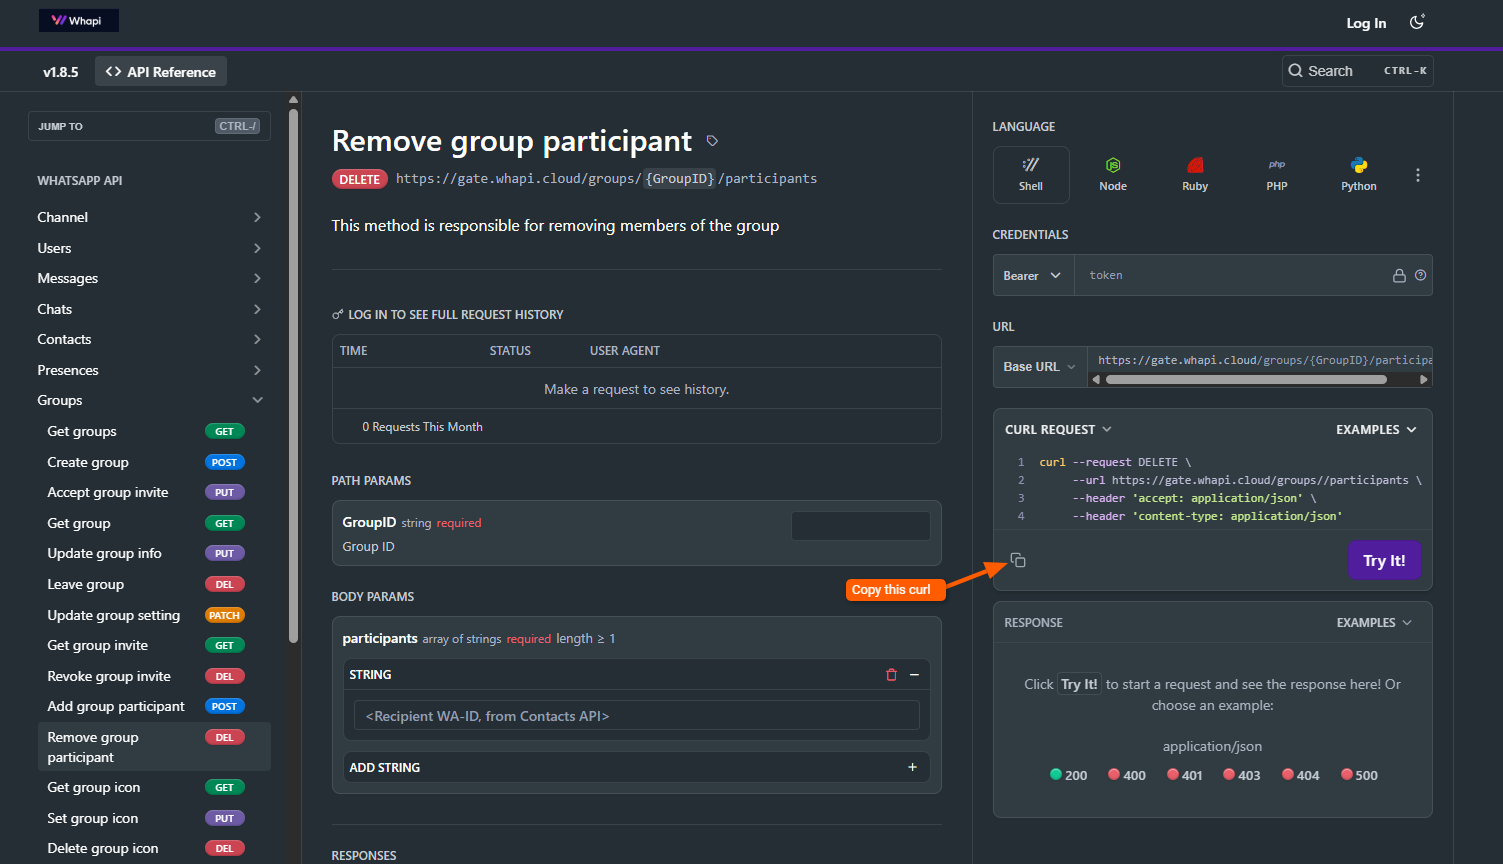Select the 404 response example
The width and height of the screenshot is (1503, 864).
pos(1300,775)
